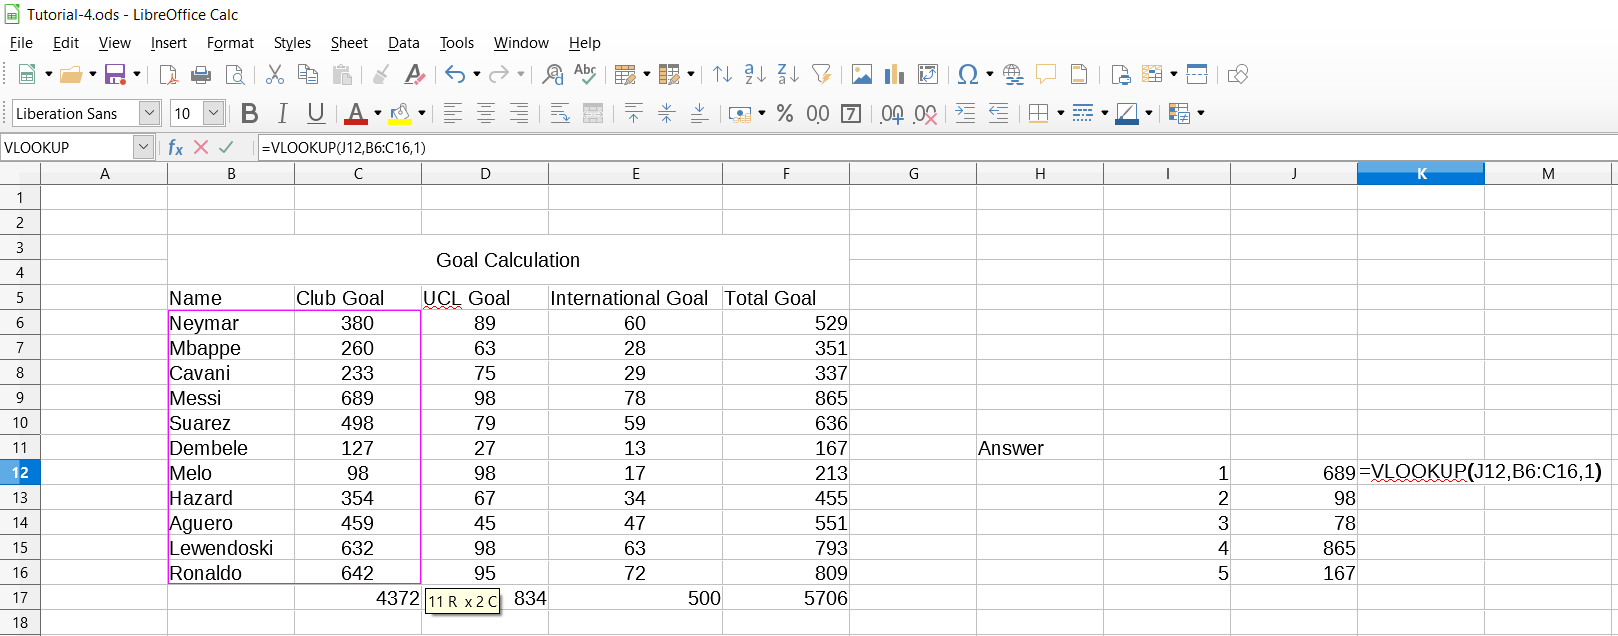Accept the formula with the green checkmark
This screenshot has height=636, width=1618.
pyautogui.click(x=226, y=147)
